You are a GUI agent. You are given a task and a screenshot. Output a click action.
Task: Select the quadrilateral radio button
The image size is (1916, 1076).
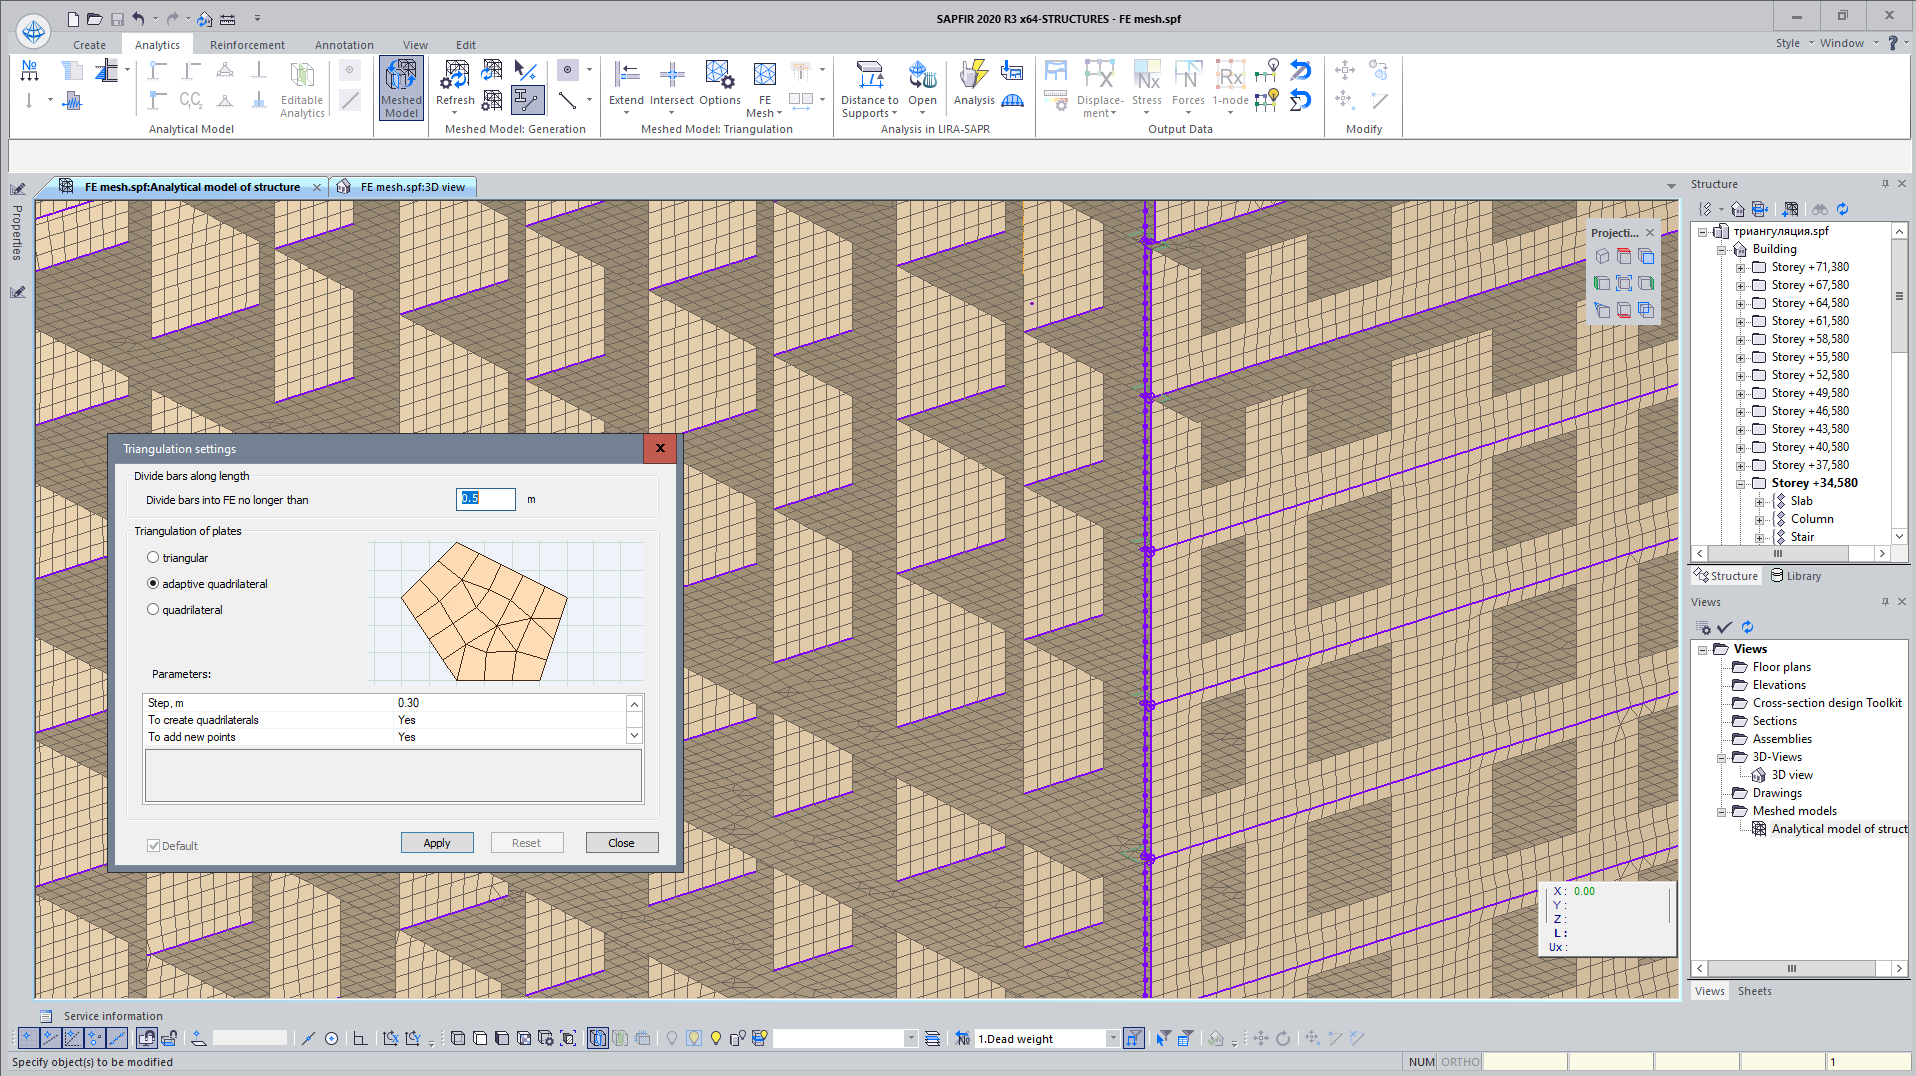click(153, 610)
